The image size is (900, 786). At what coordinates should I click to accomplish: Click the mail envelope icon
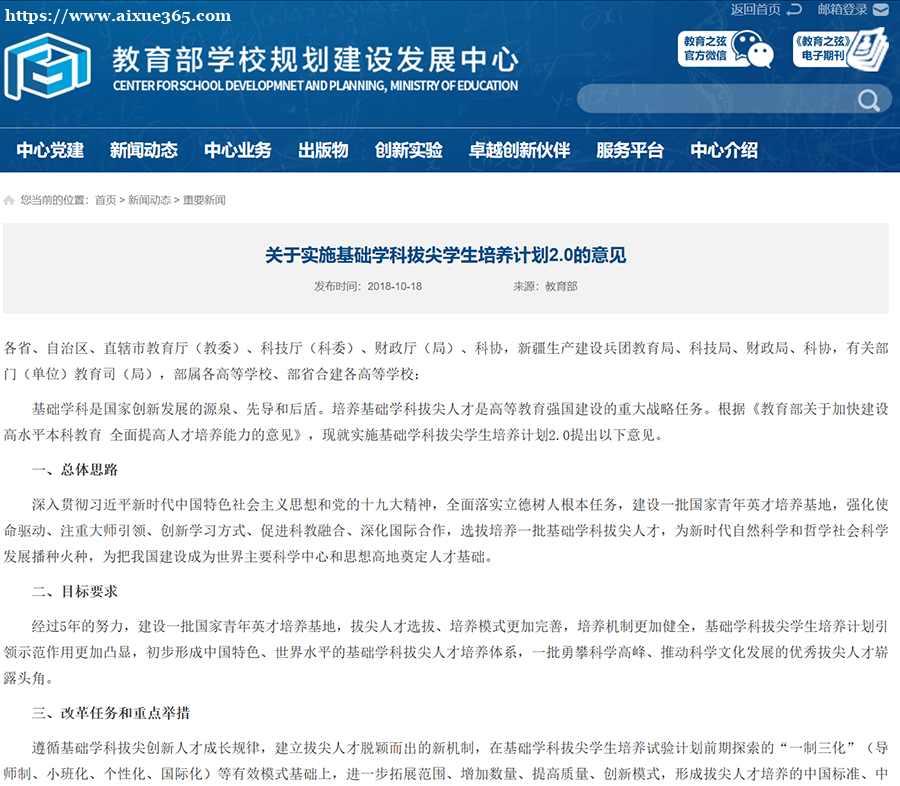pyautogui.click(x=880, y=10)
